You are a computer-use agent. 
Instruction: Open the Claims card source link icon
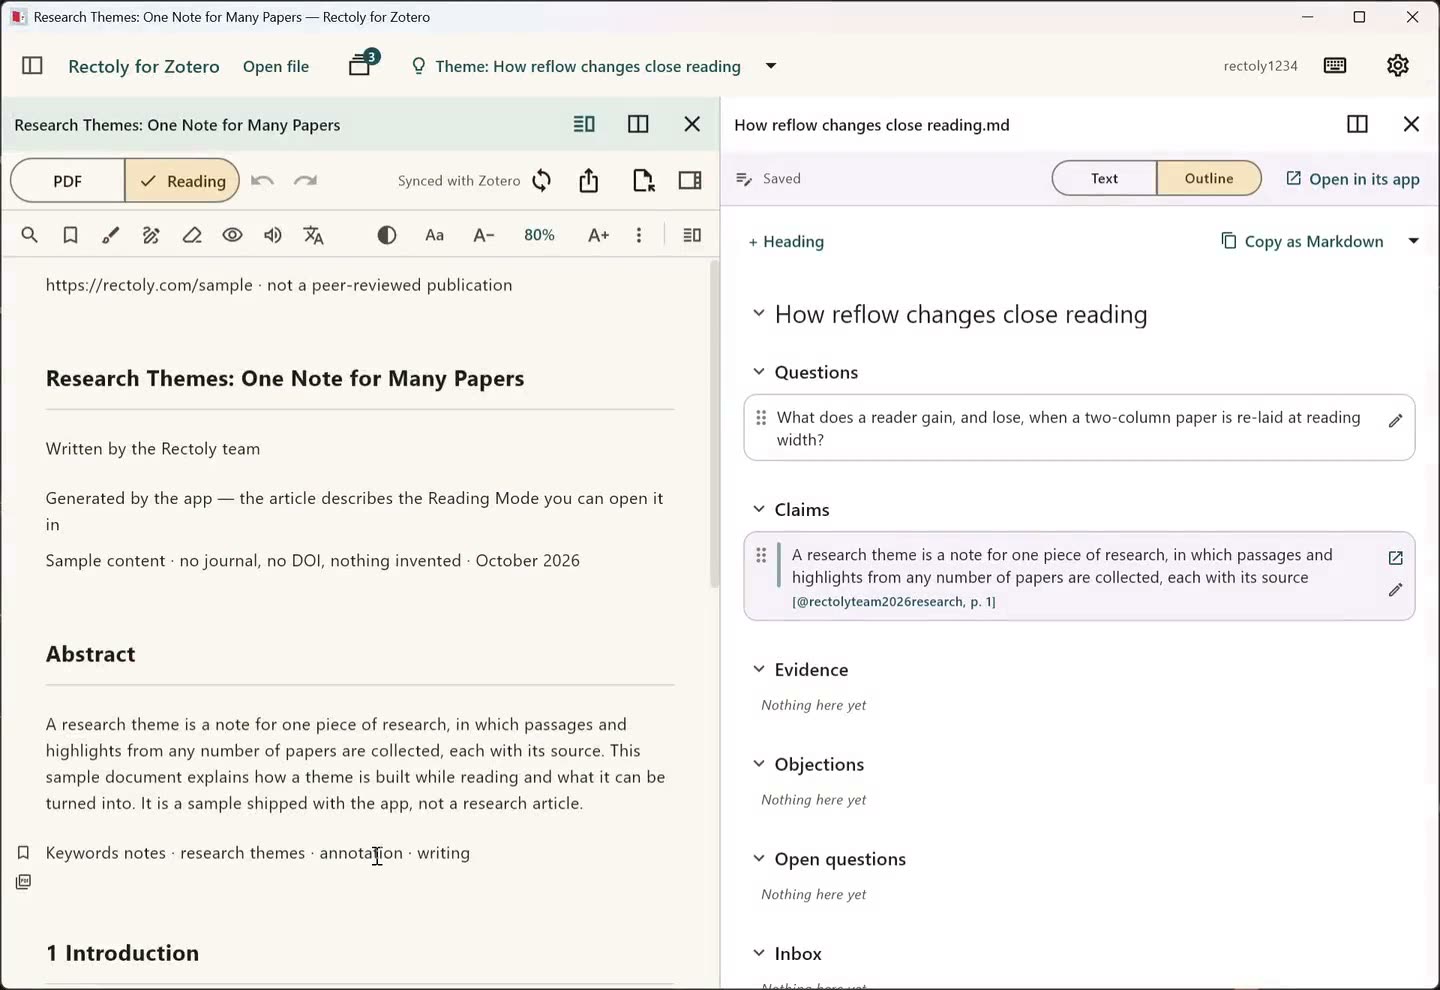(1396, 558)
